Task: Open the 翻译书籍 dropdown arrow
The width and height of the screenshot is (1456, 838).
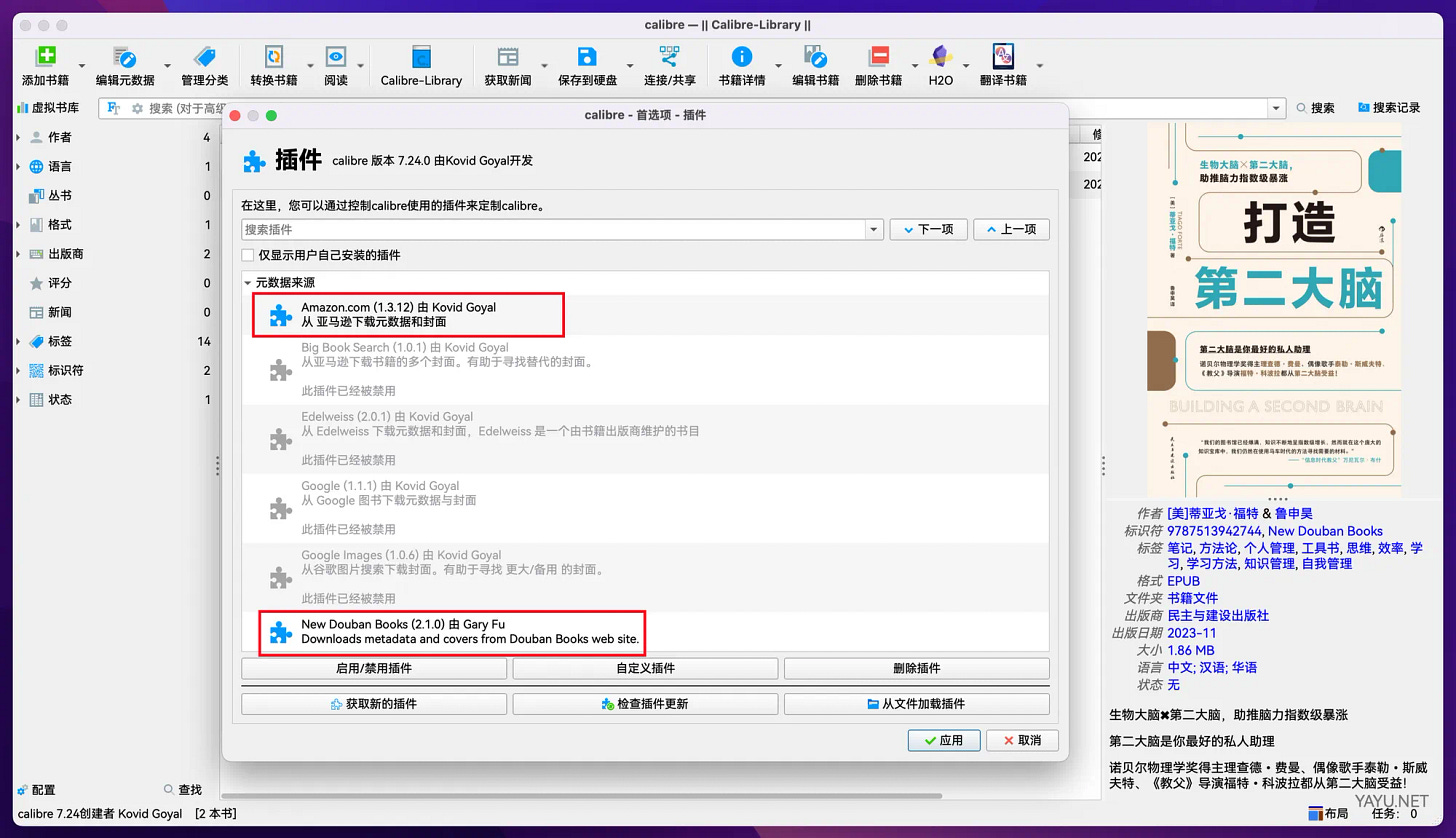Action: coord(1040,67)
